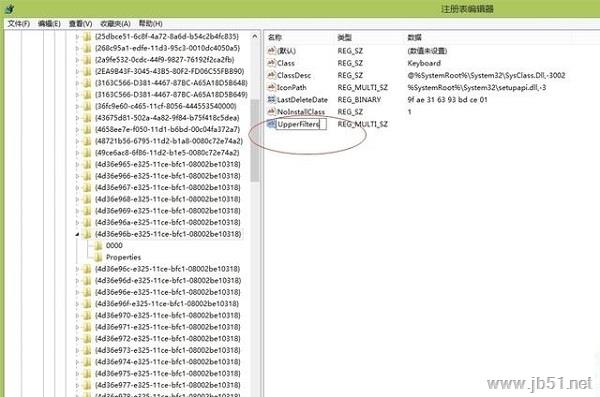Expand the {4d36e971-e325-11ce-bfc1-08002be10318} key
The height and width of the screenshot is (397, 600).
77,327
